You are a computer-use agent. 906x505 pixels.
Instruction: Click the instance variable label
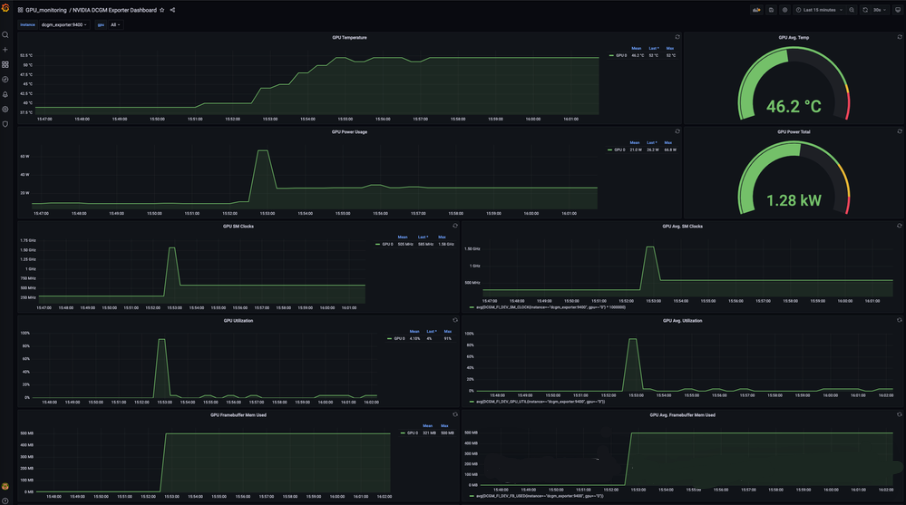[x=27, y=25]
